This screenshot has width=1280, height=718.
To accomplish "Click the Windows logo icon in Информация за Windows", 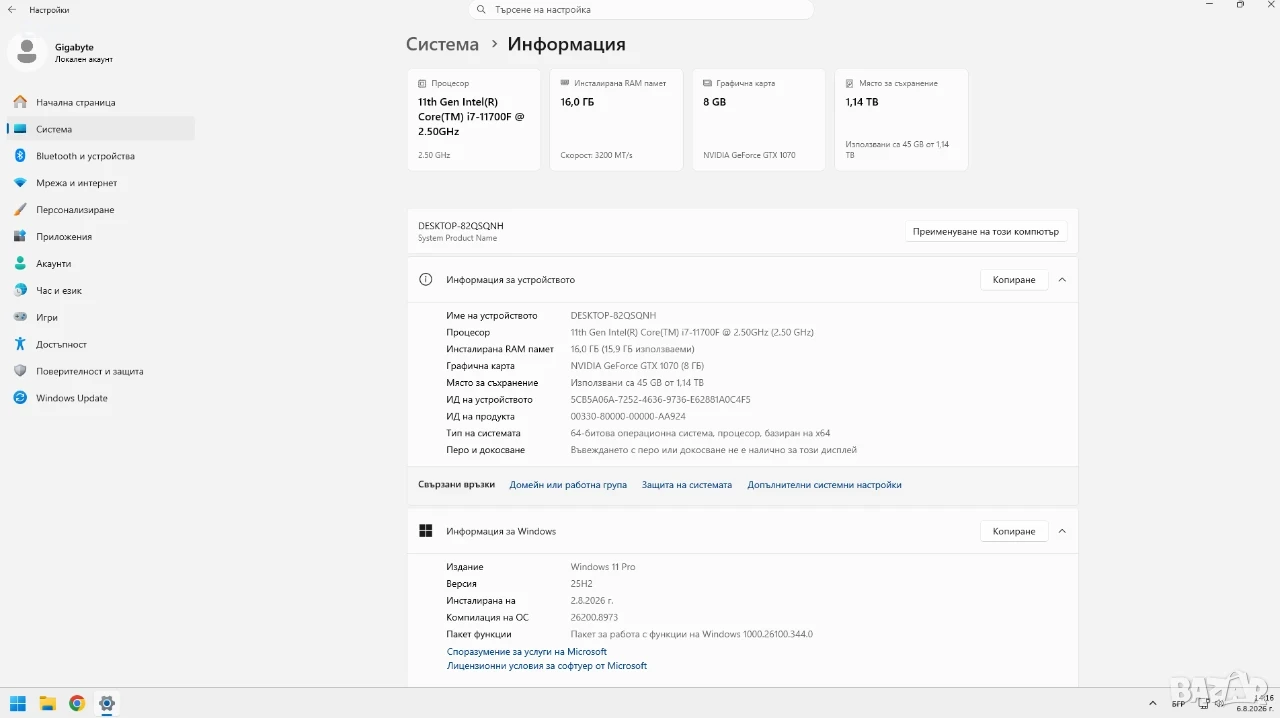I will coord(426,531).
